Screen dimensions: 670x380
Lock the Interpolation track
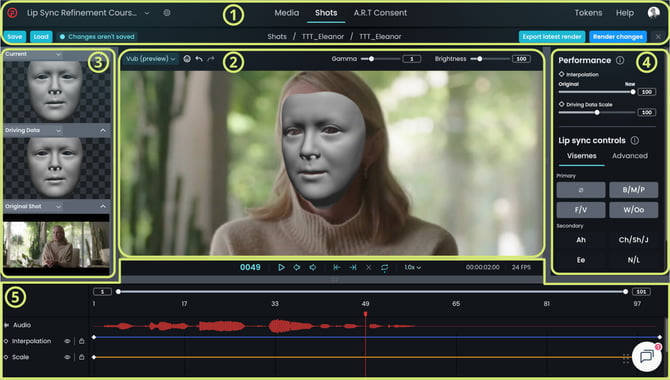pyautogui.click(x=82, y=341)
